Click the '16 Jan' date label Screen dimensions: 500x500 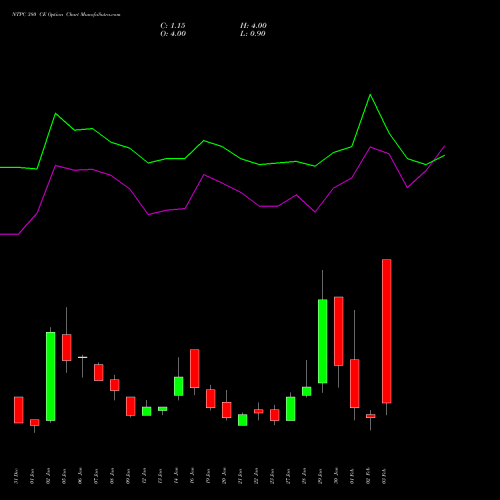[x=193, y=476]
